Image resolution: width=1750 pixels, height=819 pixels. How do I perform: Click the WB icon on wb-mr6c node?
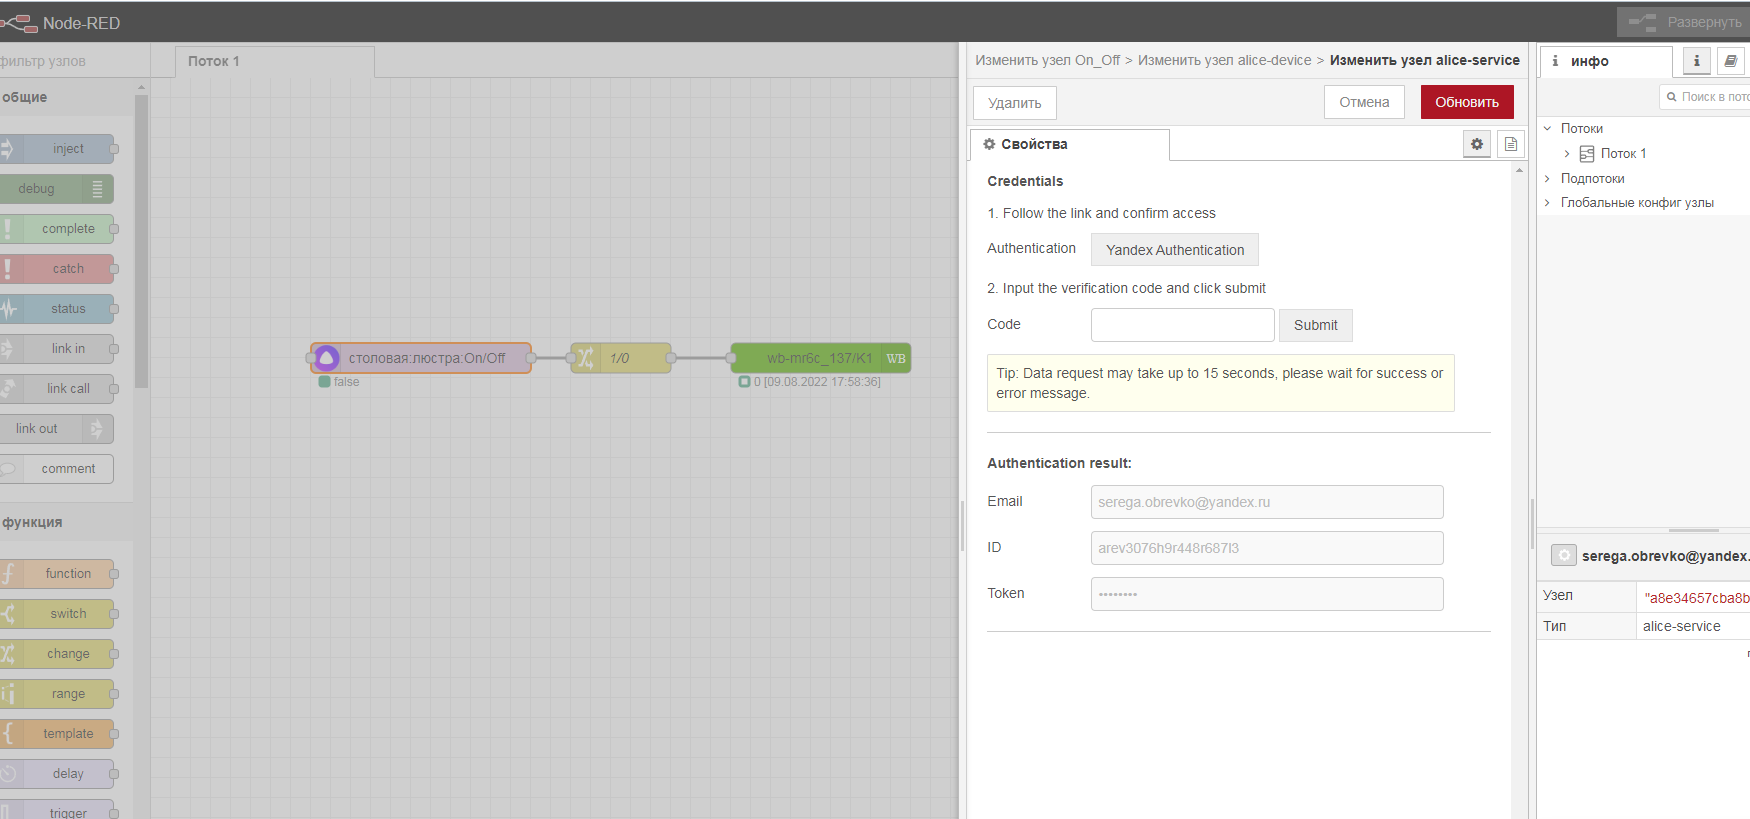pos(896,358)
